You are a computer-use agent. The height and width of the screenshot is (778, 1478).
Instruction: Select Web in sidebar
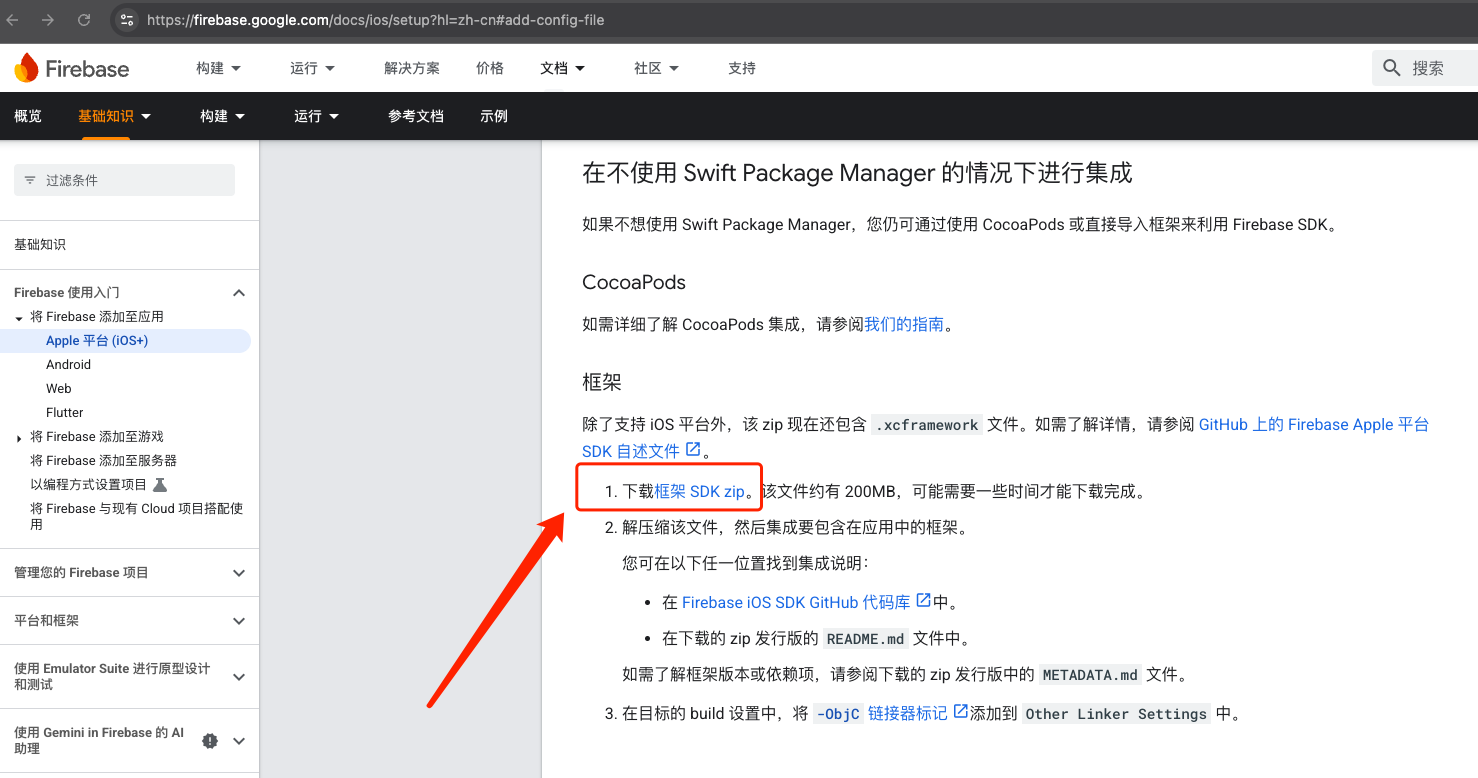coord(59,389)
